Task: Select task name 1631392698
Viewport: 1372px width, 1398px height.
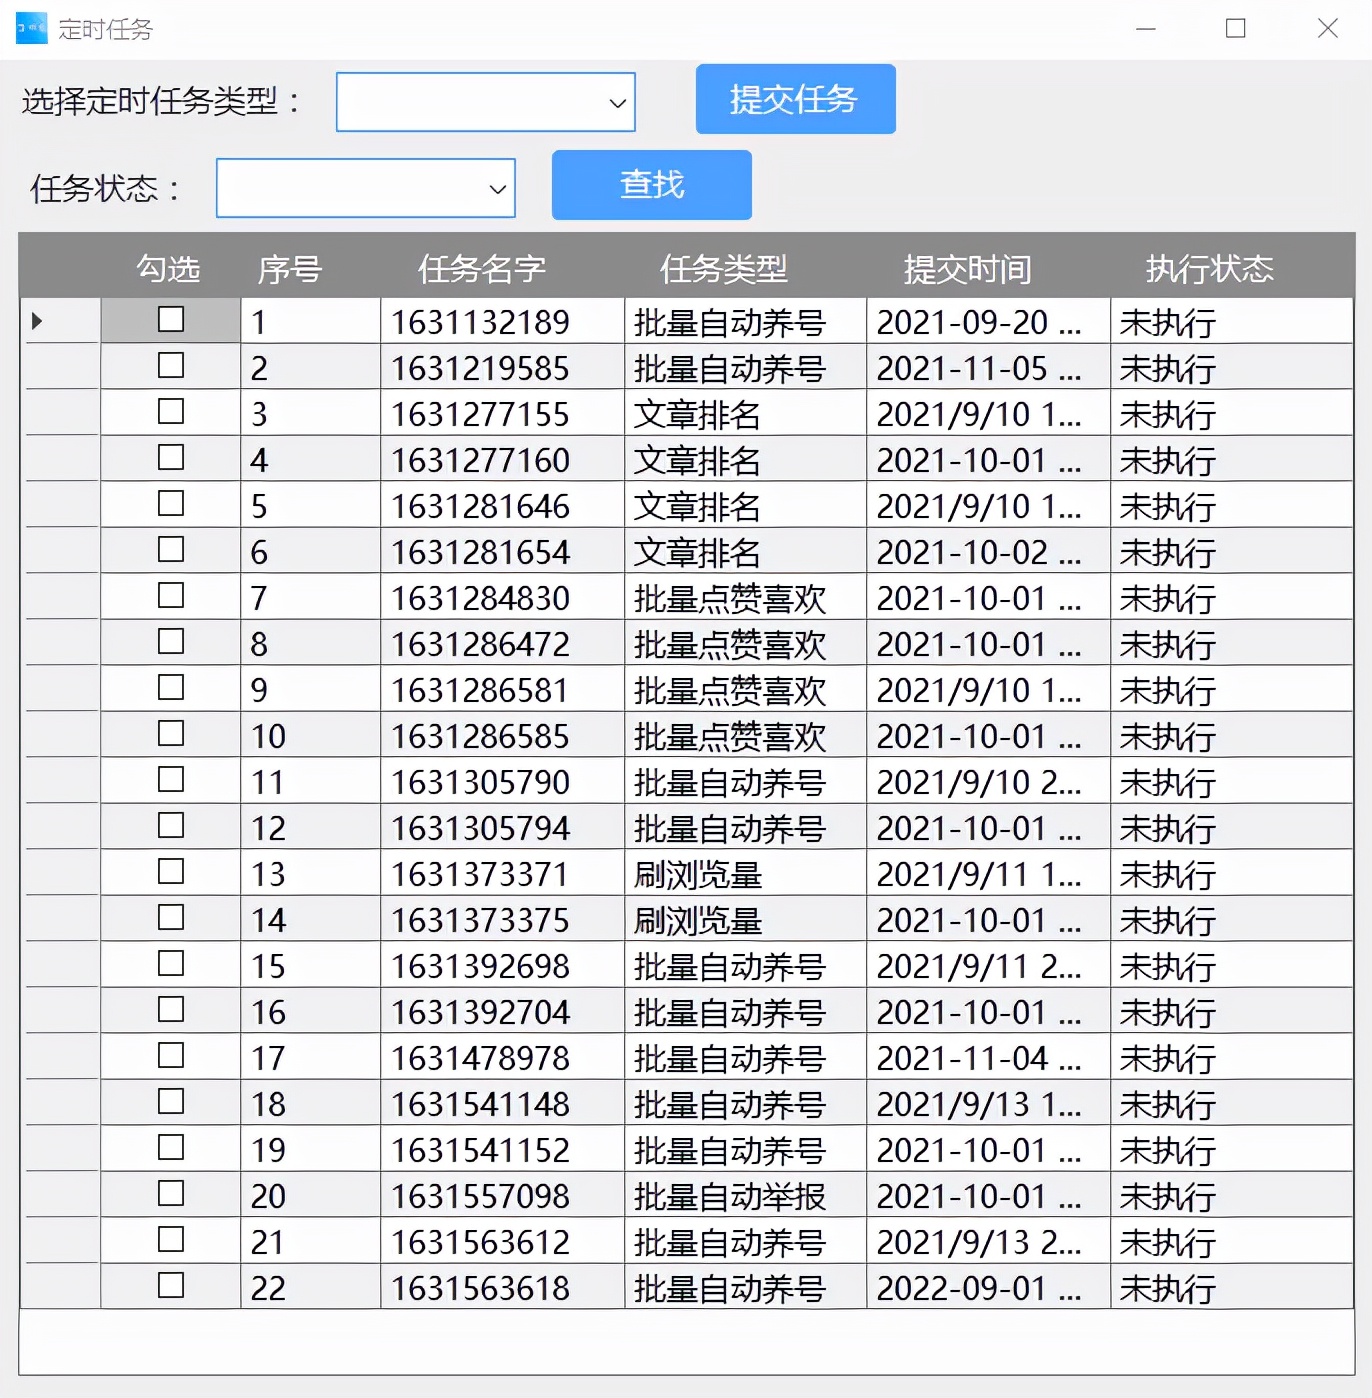Action: click(502, 966)
